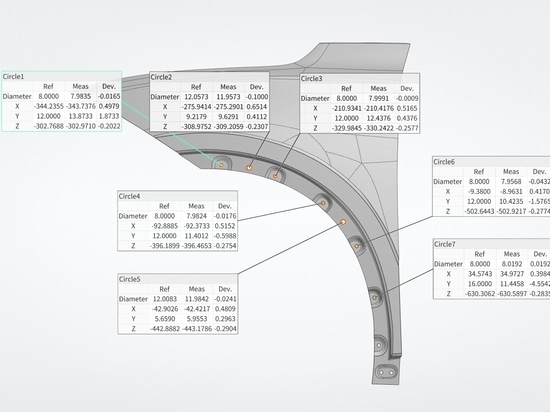550x412 pixels.
Task: Click Circle4 measured diameter 7.9824
Action: [196, 216]
